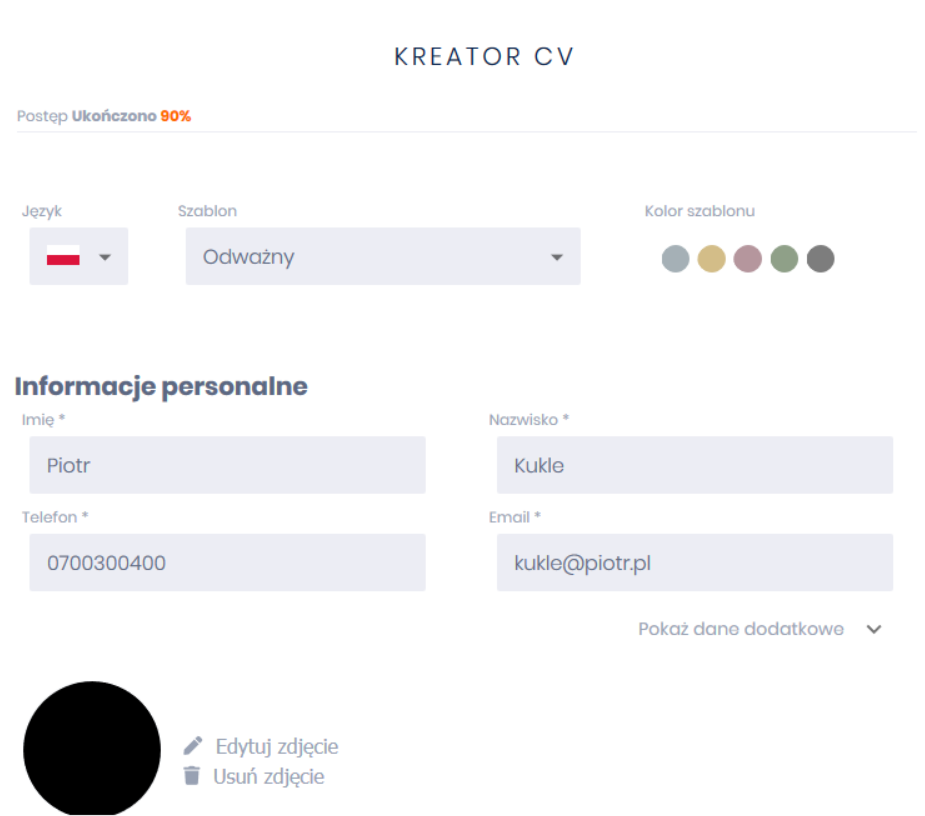Select the yellow-tan template color
Viewport: 925px width, 816px height.
(711, 259)
